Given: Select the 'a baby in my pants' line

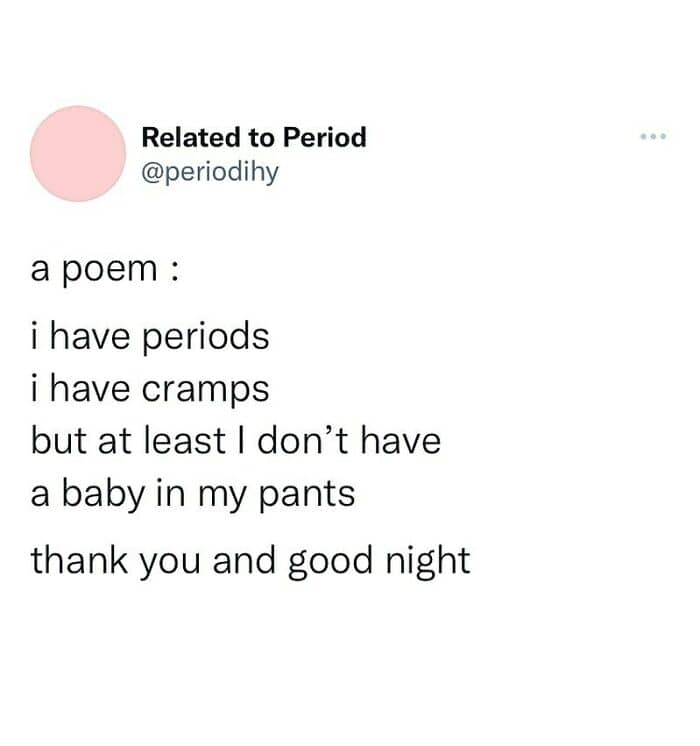Looking at the screenshot, I should coord(193,495).
